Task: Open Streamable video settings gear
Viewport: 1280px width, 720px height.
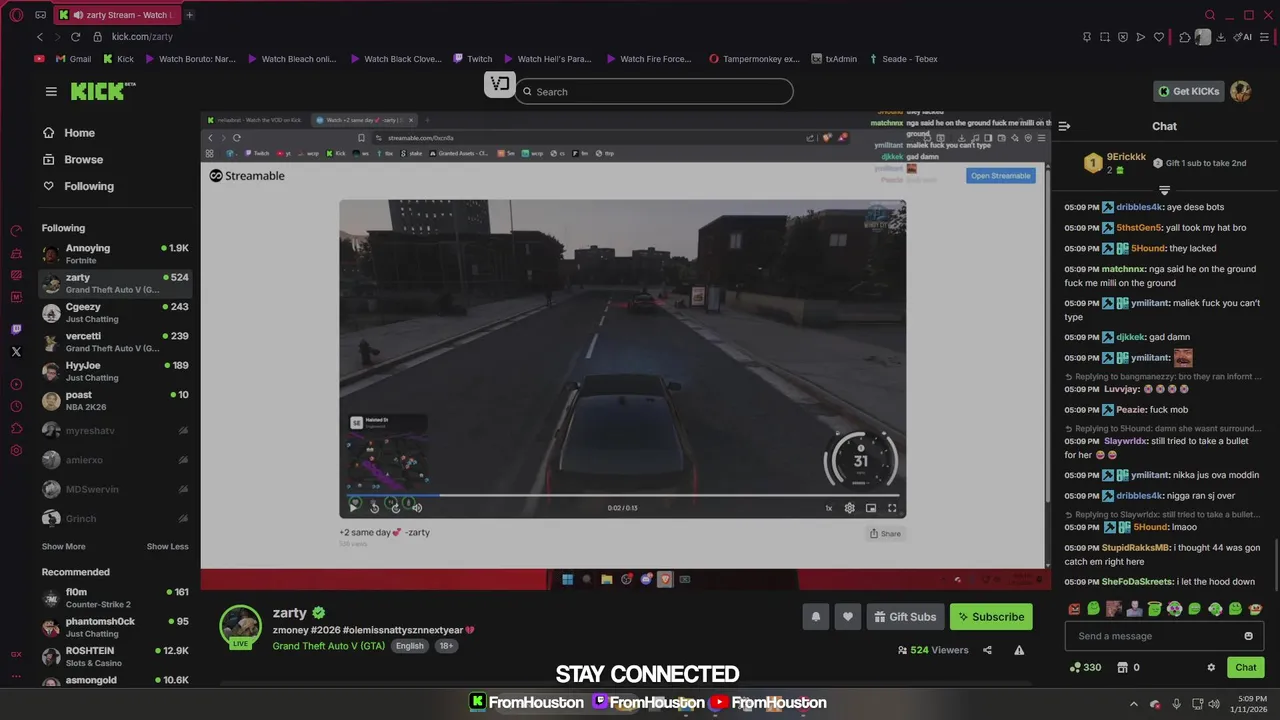Action: pos(849,508)
